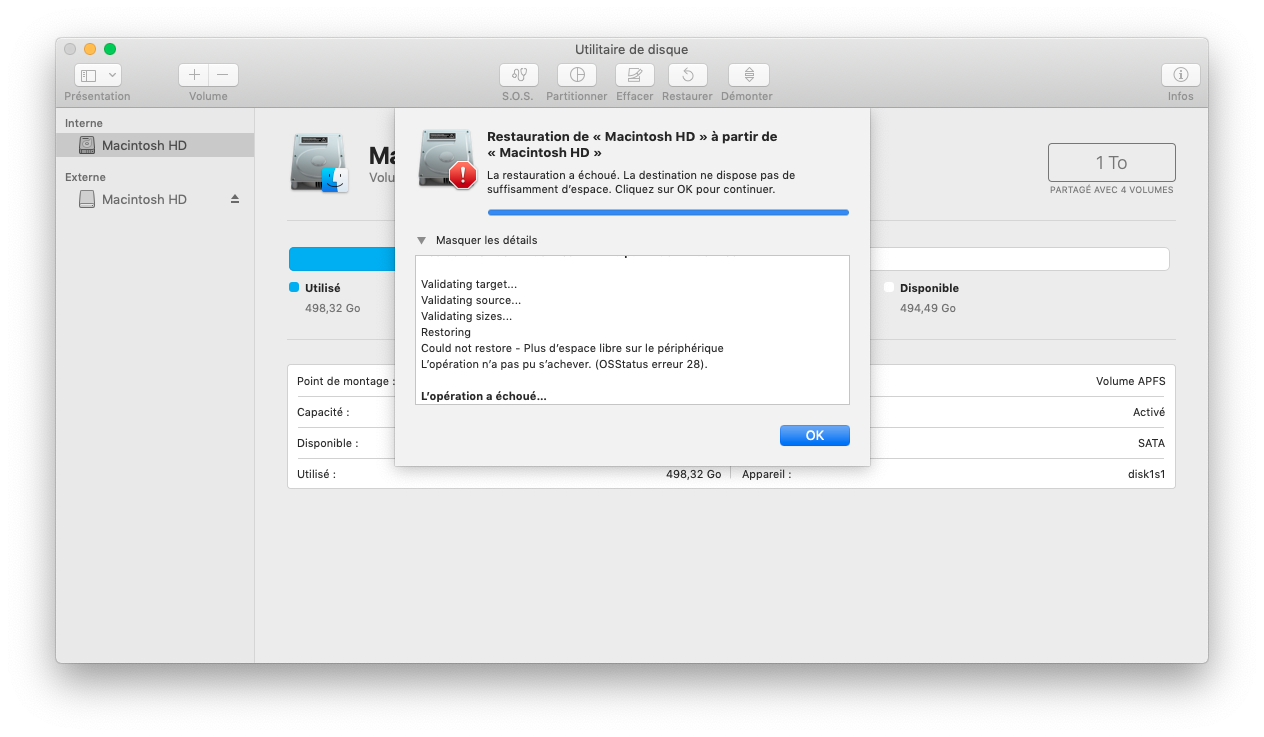Click the Restoring log line
The image size is (1264, 737).
(446, 332)
